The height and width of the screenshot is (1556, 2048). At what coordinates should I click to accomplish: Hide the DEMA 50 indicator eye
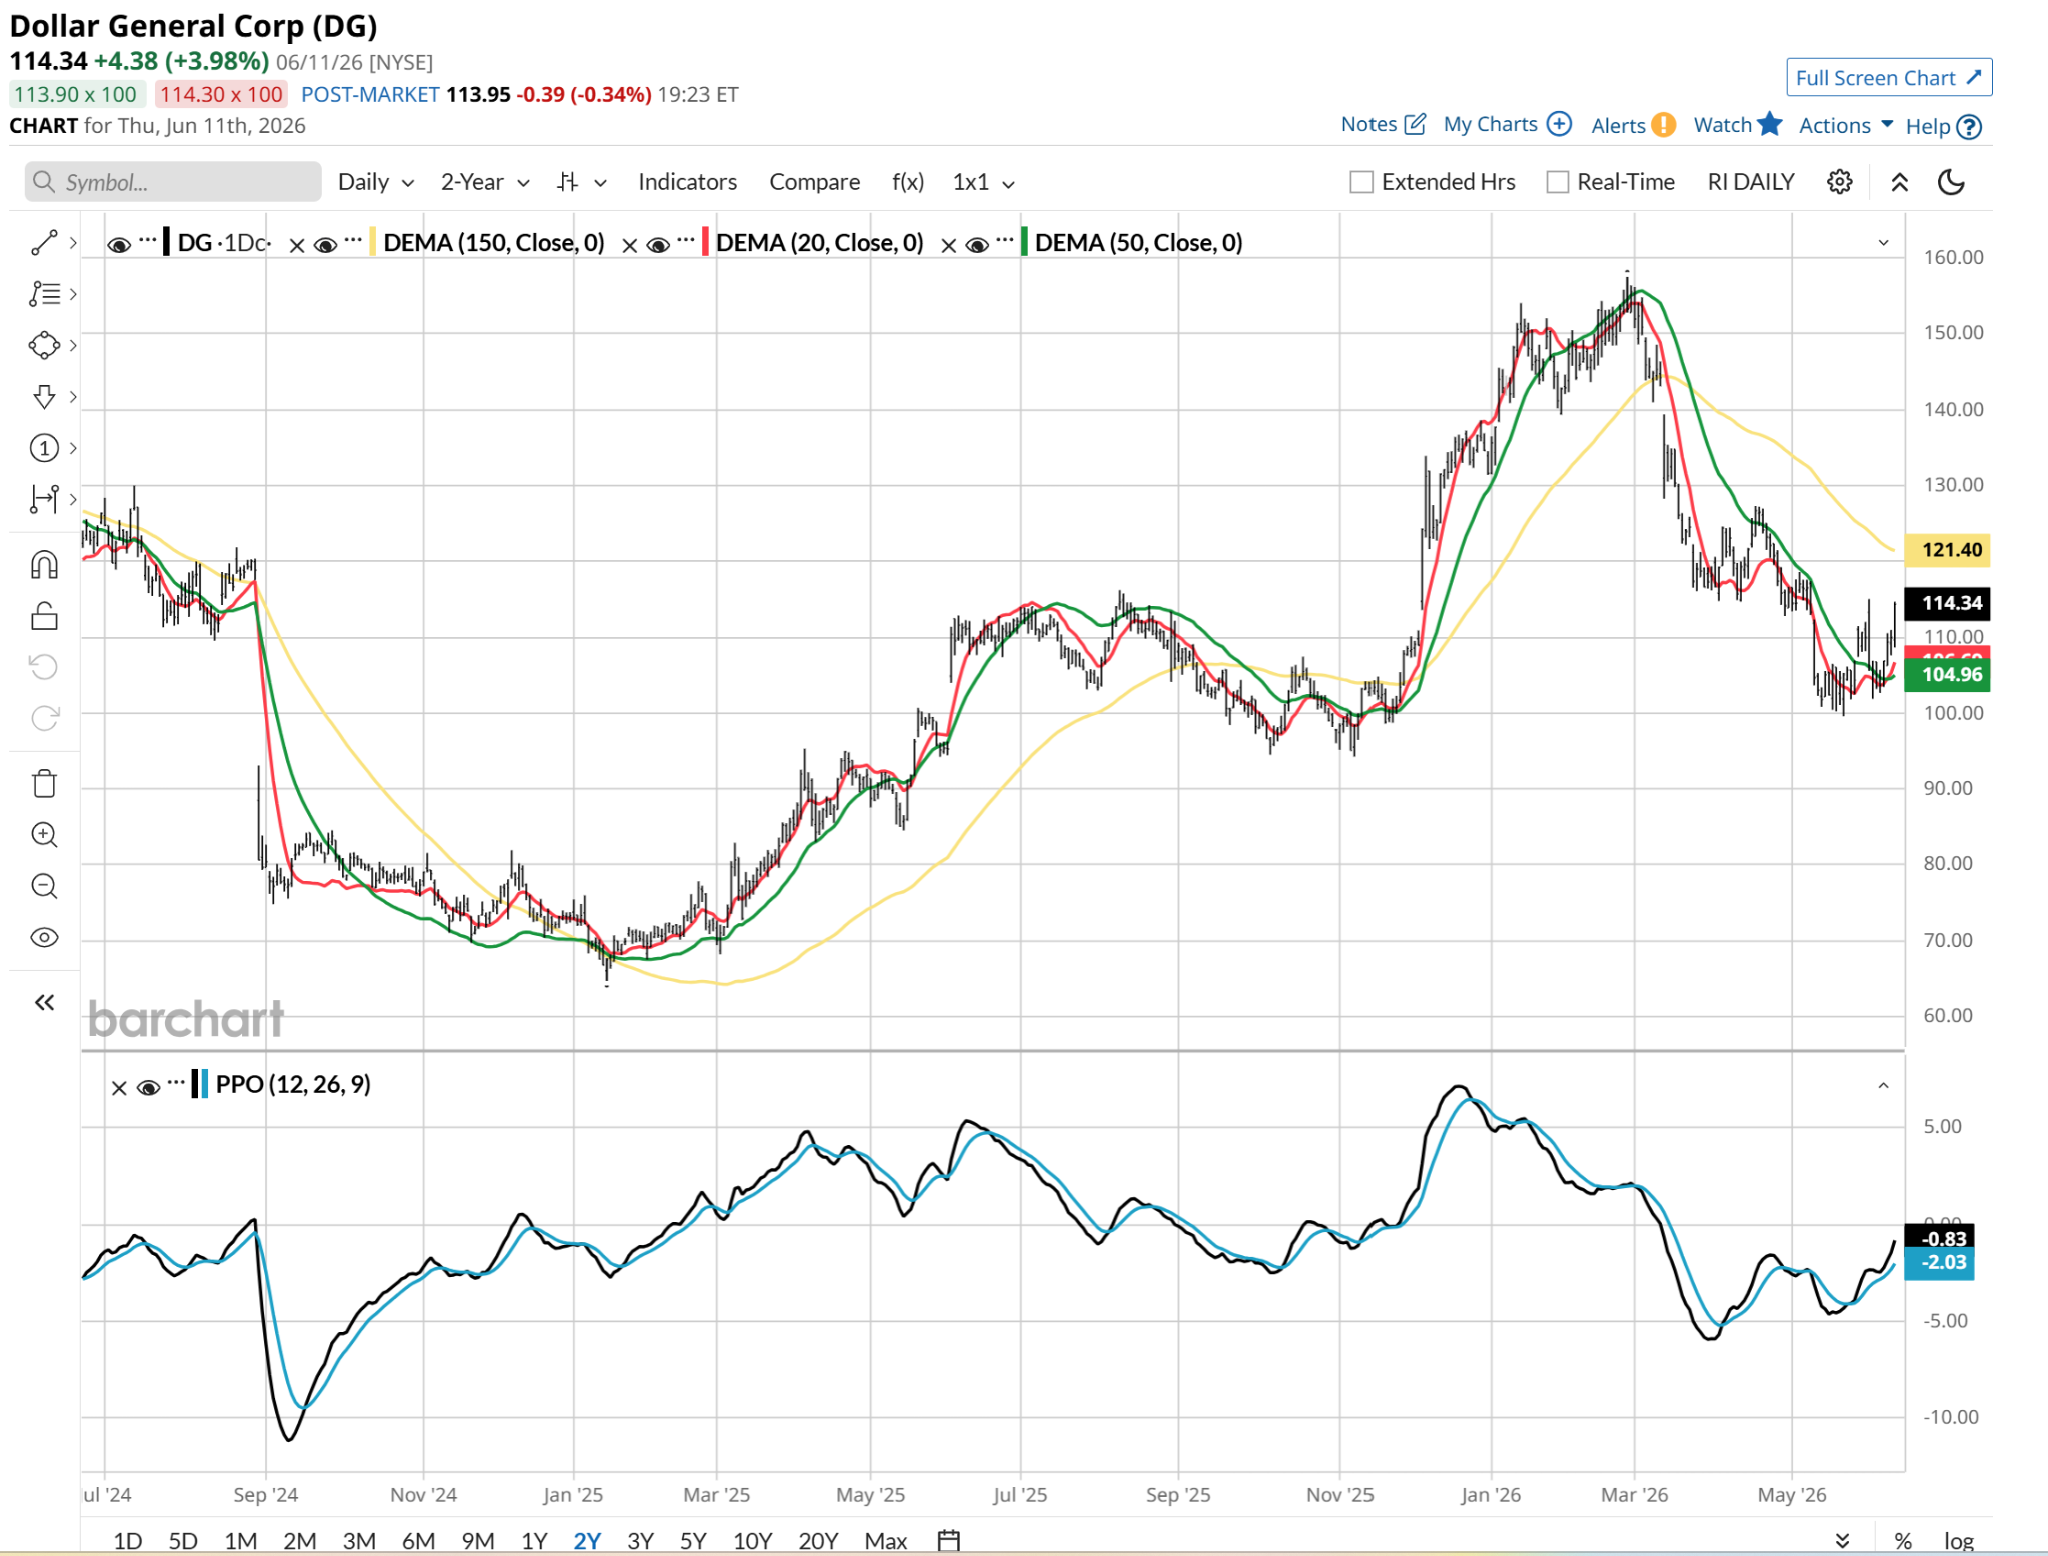tap(977, 245)
